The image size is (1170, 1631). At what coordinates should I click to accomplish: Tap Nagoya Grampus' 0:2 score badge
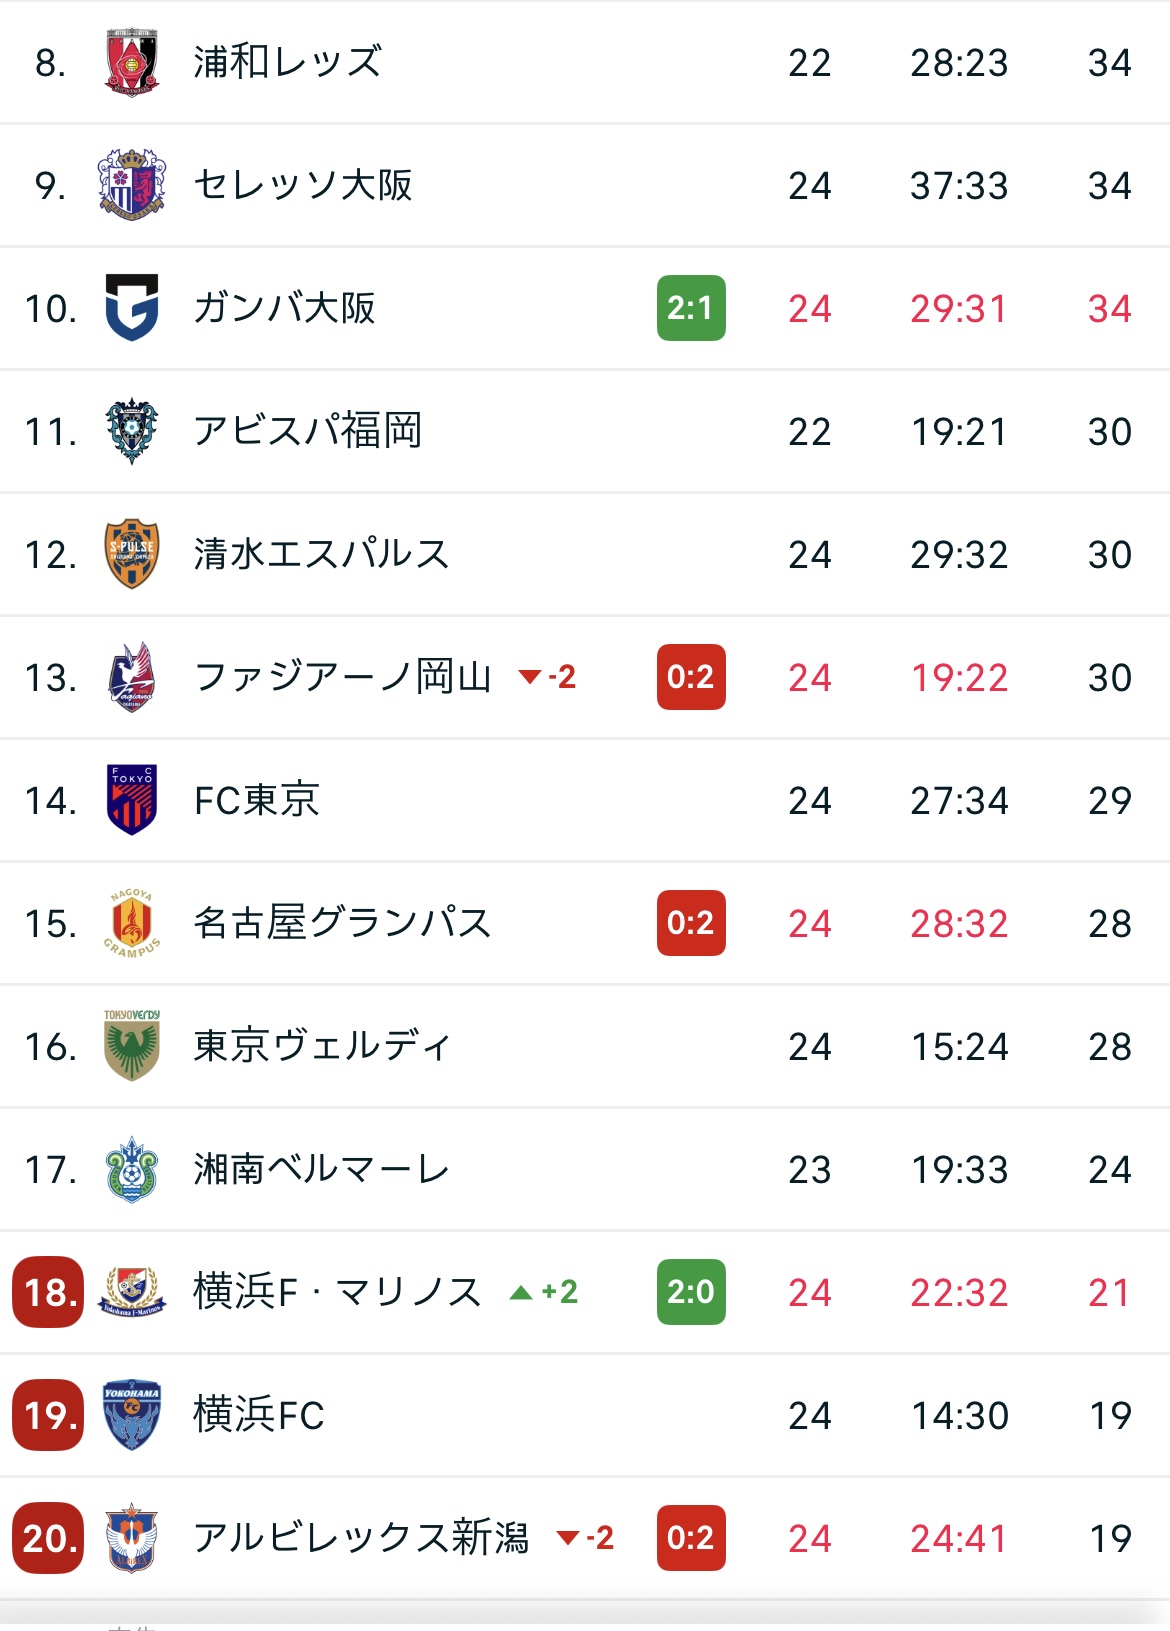[691, 923]
